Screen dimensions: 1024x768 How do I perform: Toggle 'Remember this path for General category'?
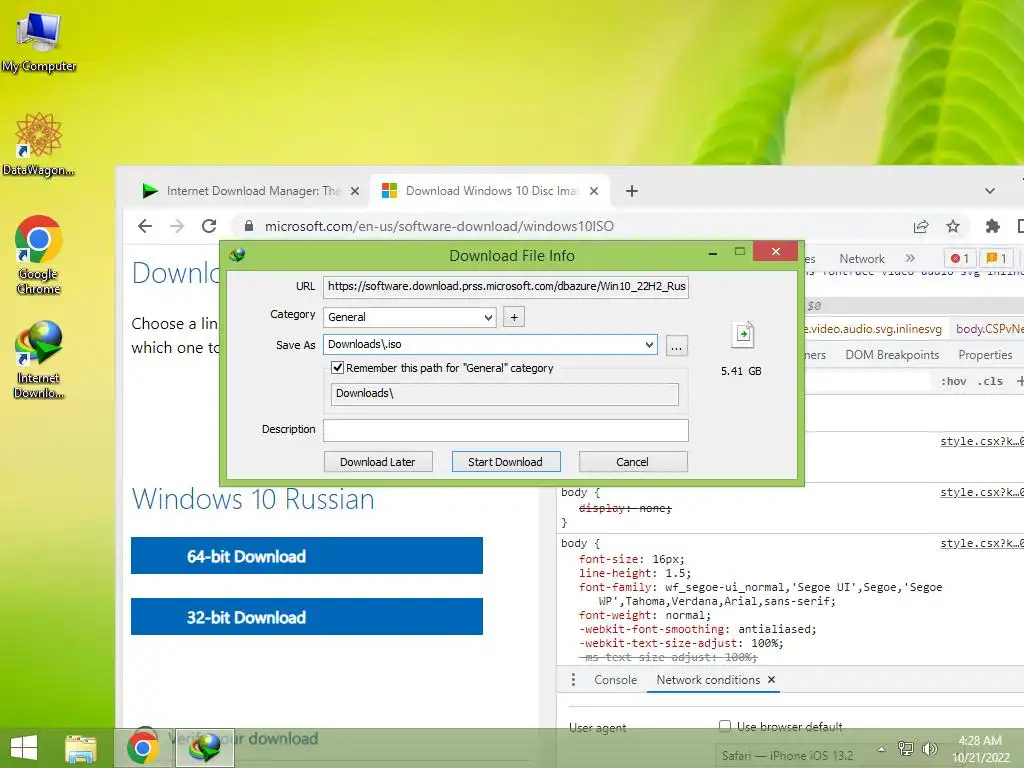tap(338, 368)
